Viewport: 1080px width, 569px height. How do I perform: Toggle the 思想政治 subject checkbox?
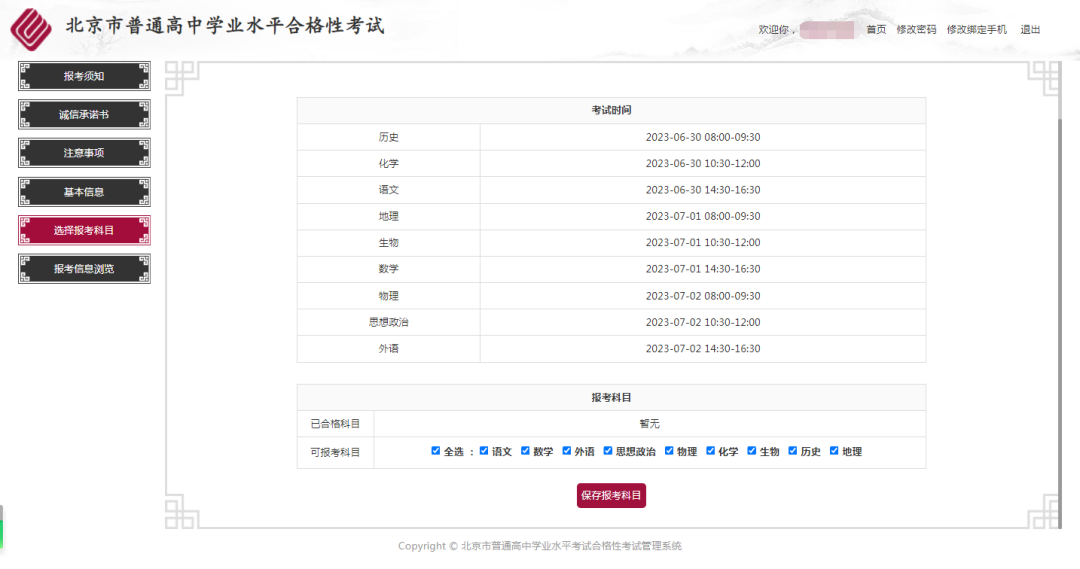point(608,451)
